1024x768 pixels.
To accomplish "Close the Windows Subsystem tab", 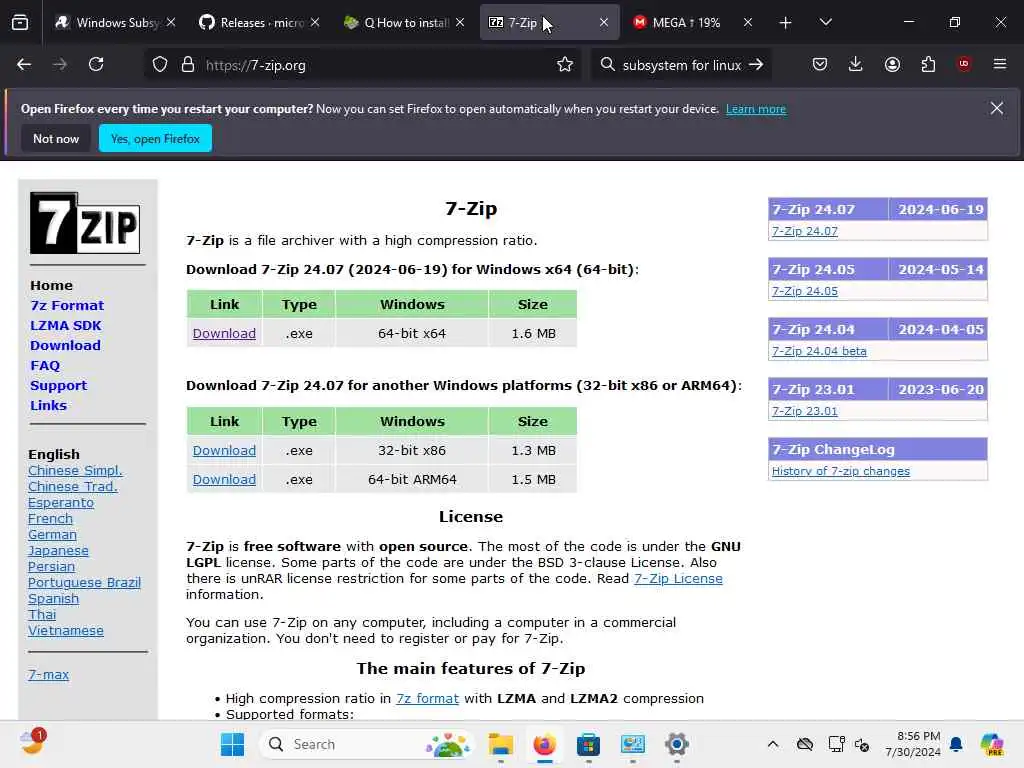I will click(x=171, y=23).
